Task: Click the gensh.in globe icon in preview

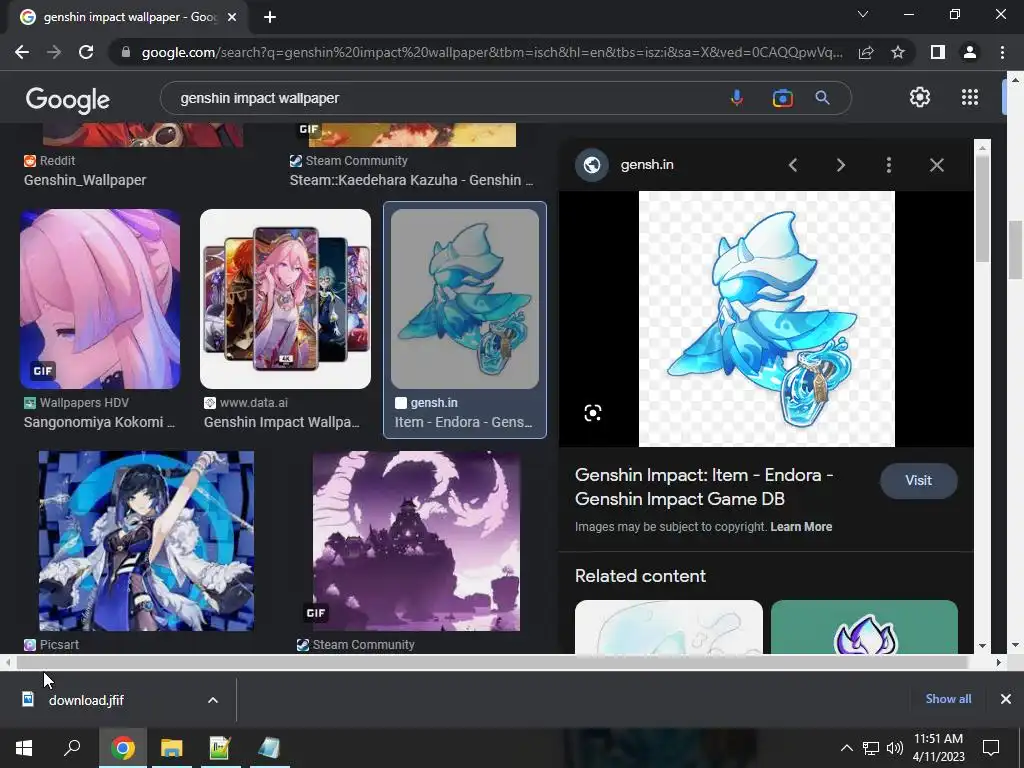Action: tap(592, 165)
